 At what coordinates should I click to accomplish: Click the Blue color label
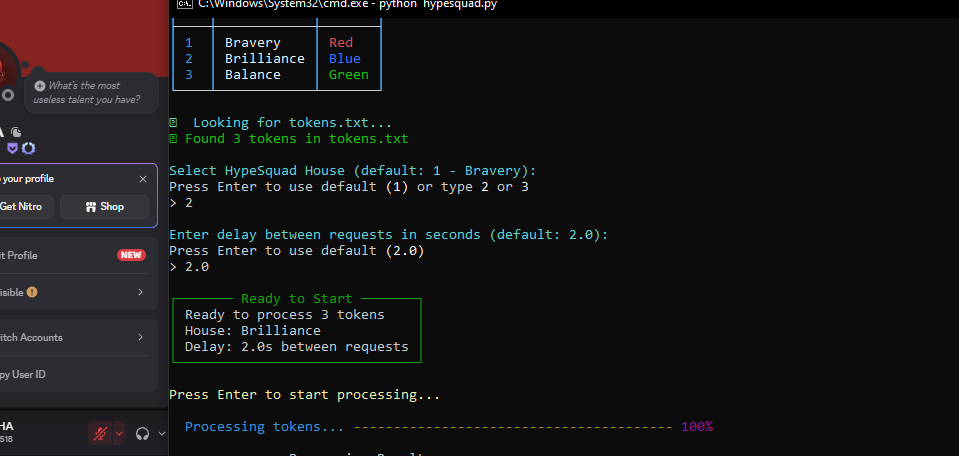pos(344,59)
